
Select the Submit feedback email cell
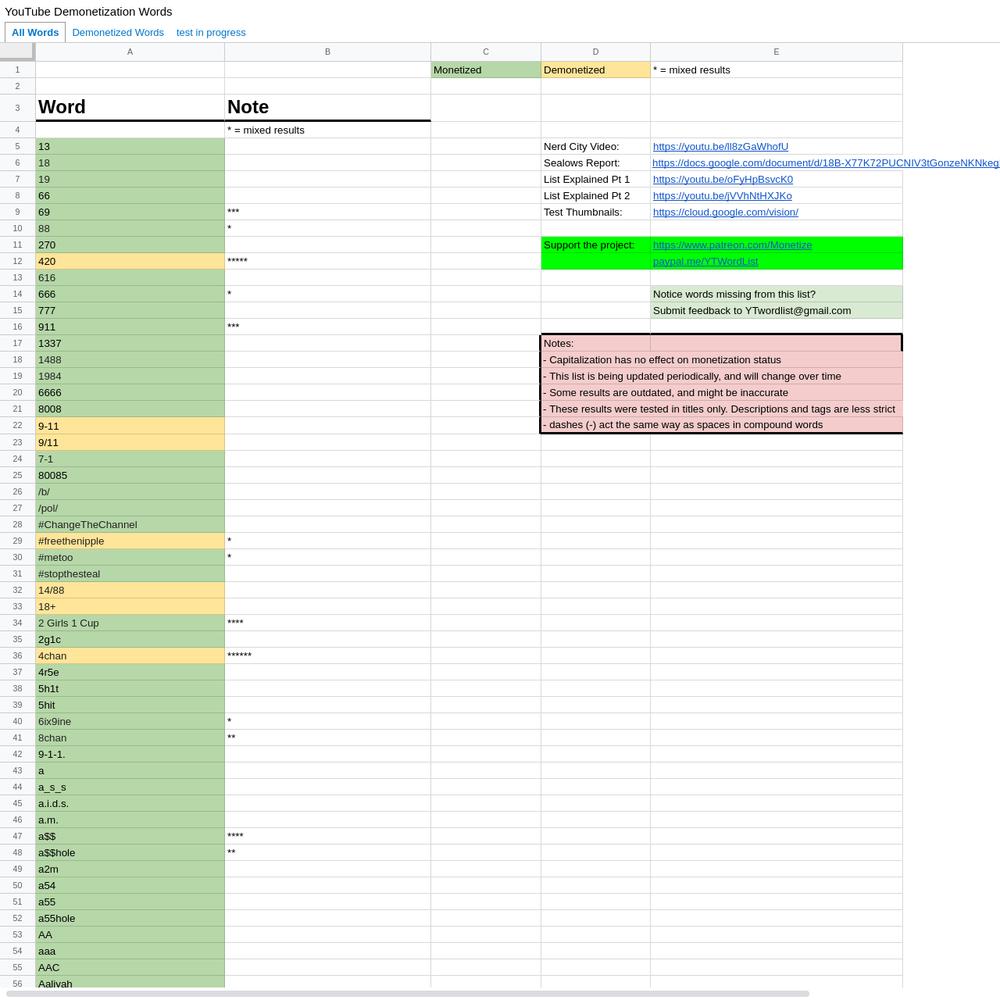click(x=776, y=311)
